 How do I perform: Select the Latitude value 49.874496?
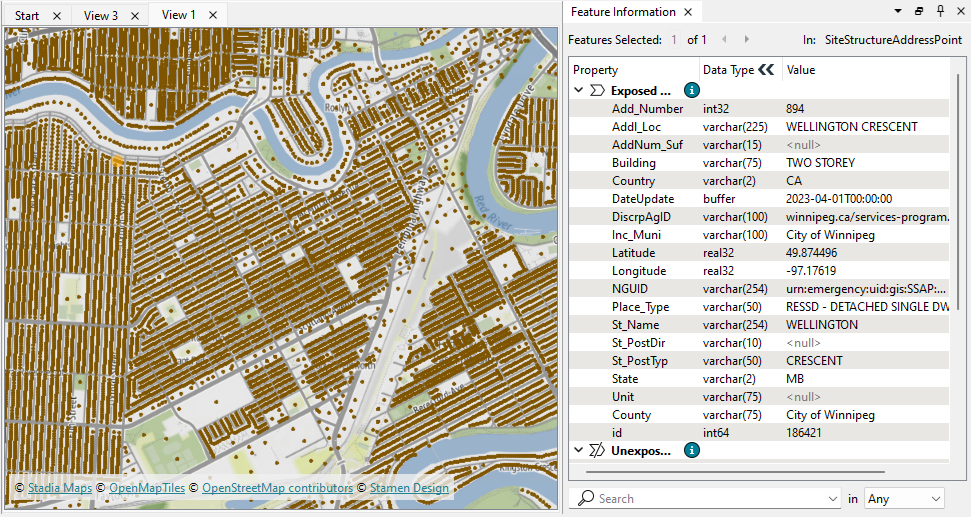811,253
